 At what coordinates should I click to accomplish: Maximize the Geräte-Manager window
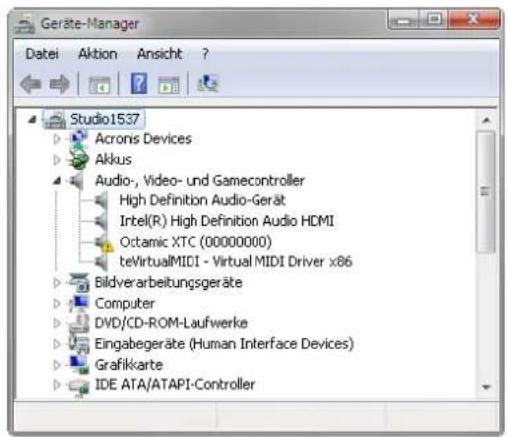(x=434, y=20)
